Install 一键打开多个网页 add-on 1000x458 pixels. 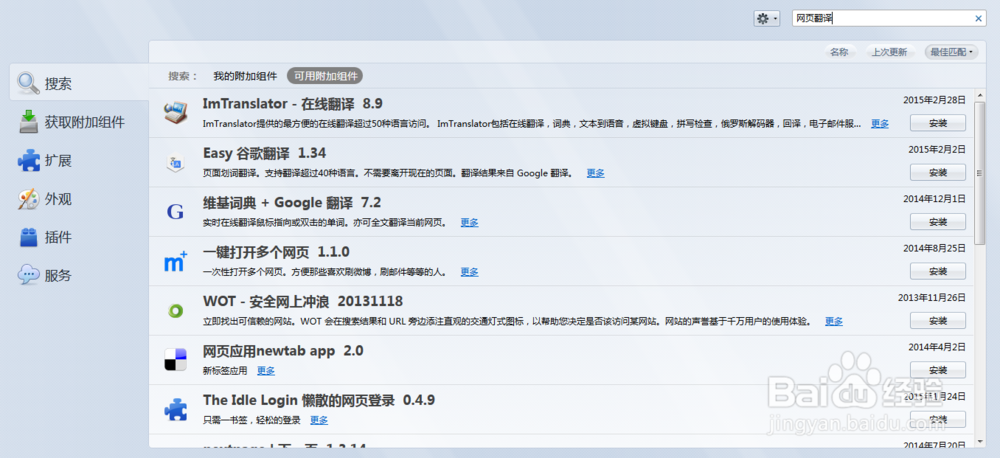point(938,271)
